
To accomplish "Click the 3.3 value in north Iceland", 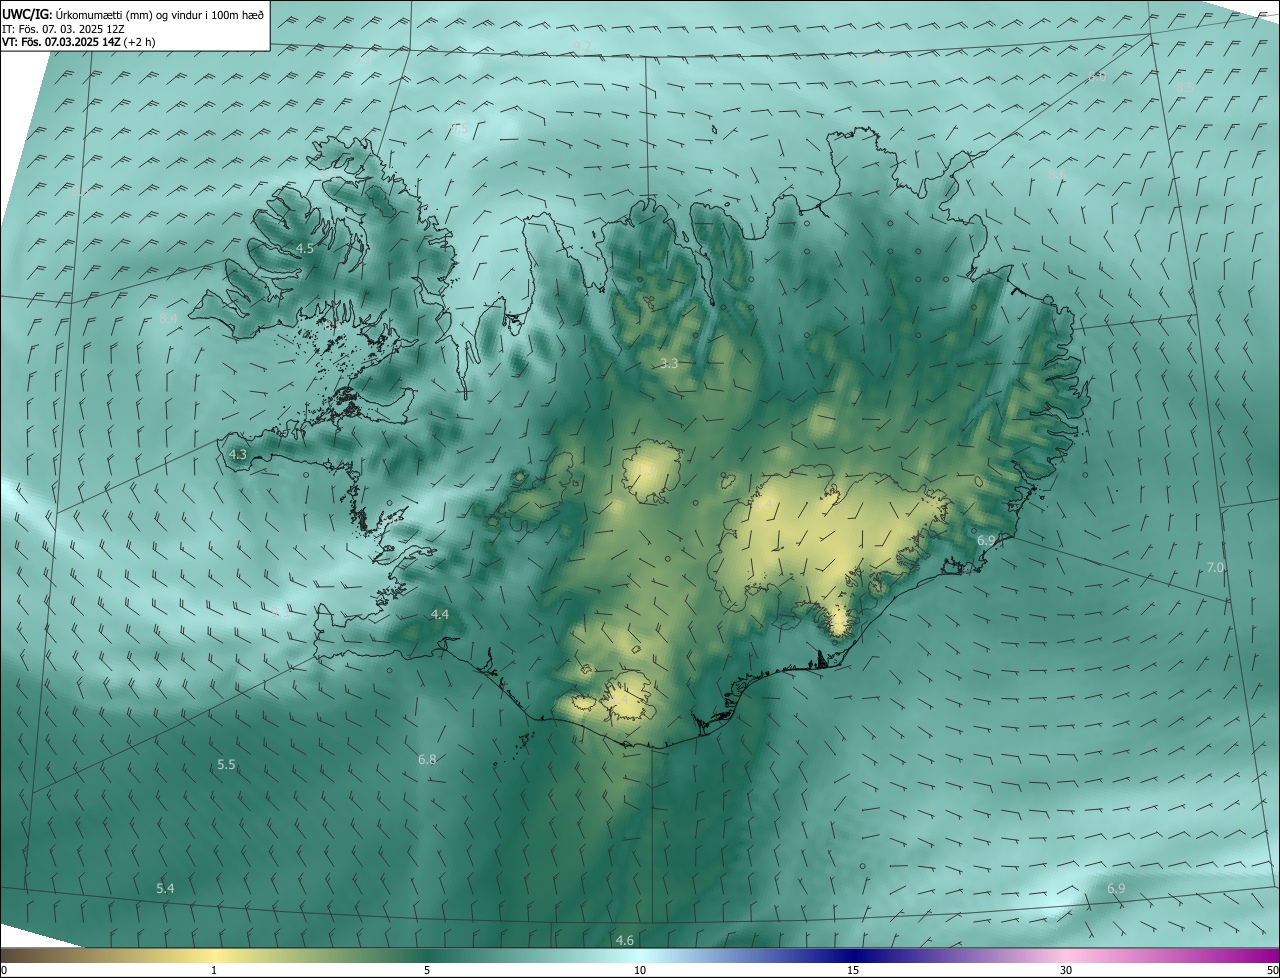I will [x=669, y=363].
